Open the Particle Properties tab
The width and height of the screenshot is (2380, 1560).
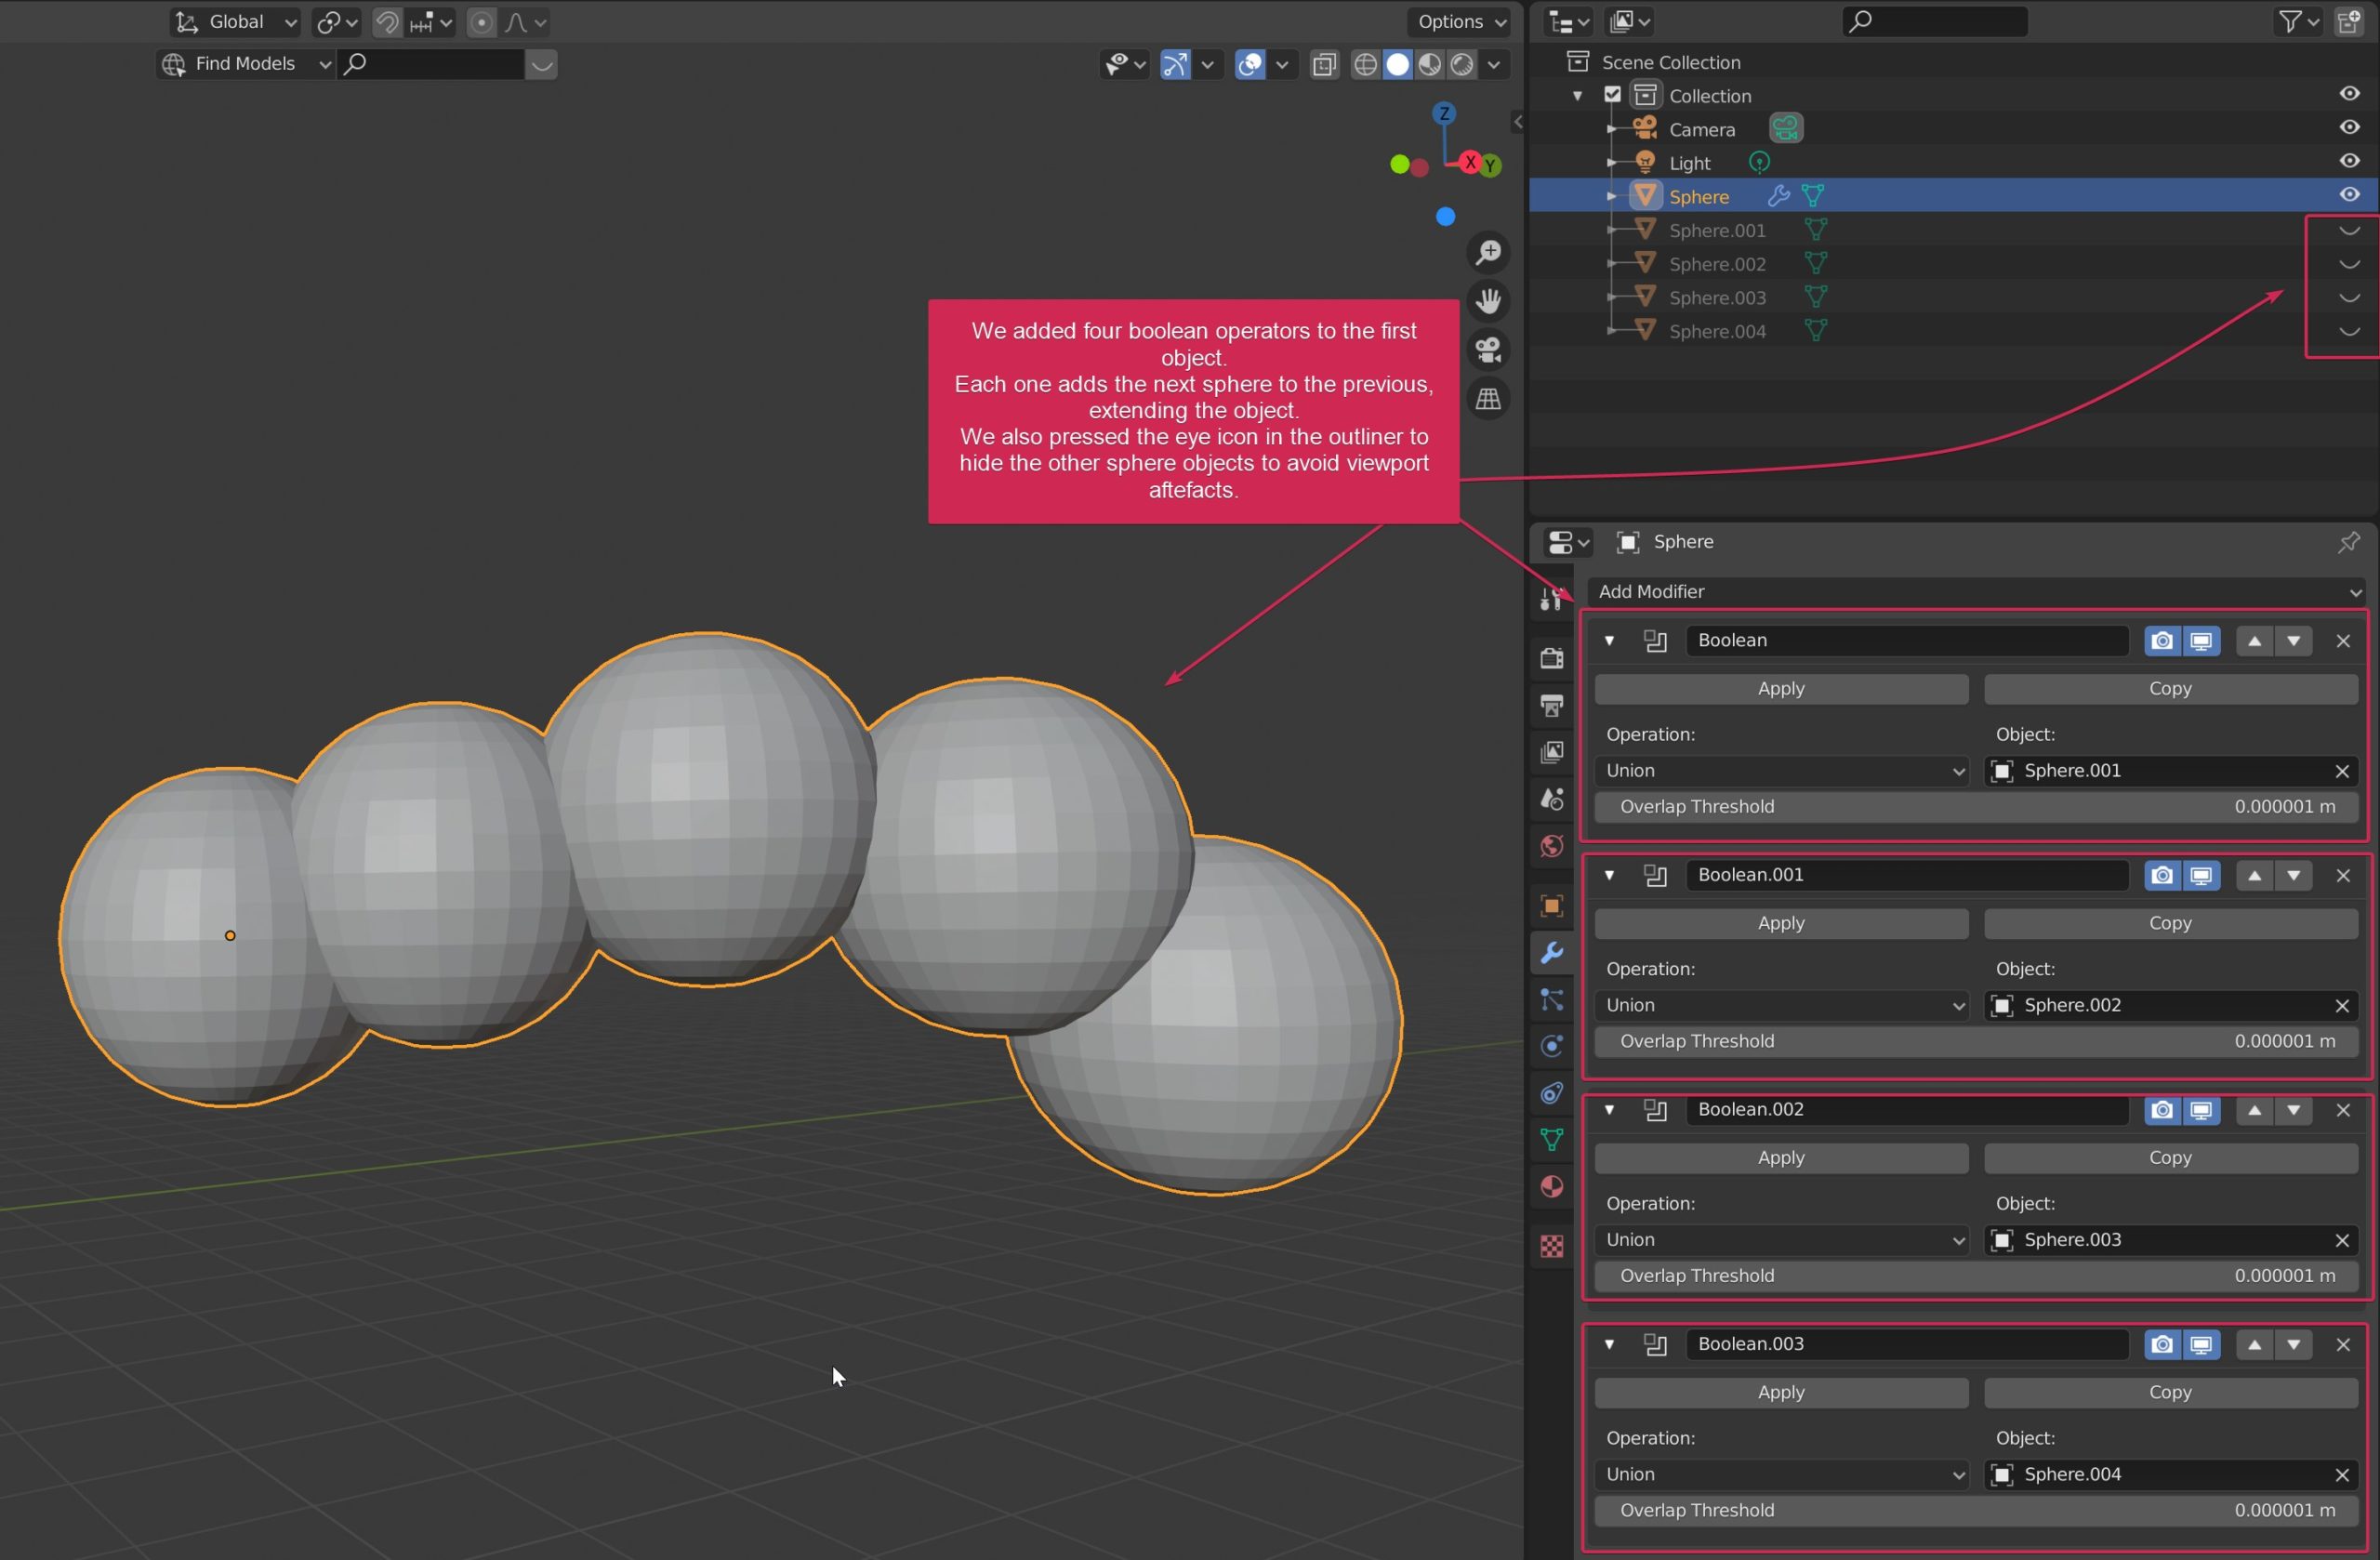pos(1551,1000)
